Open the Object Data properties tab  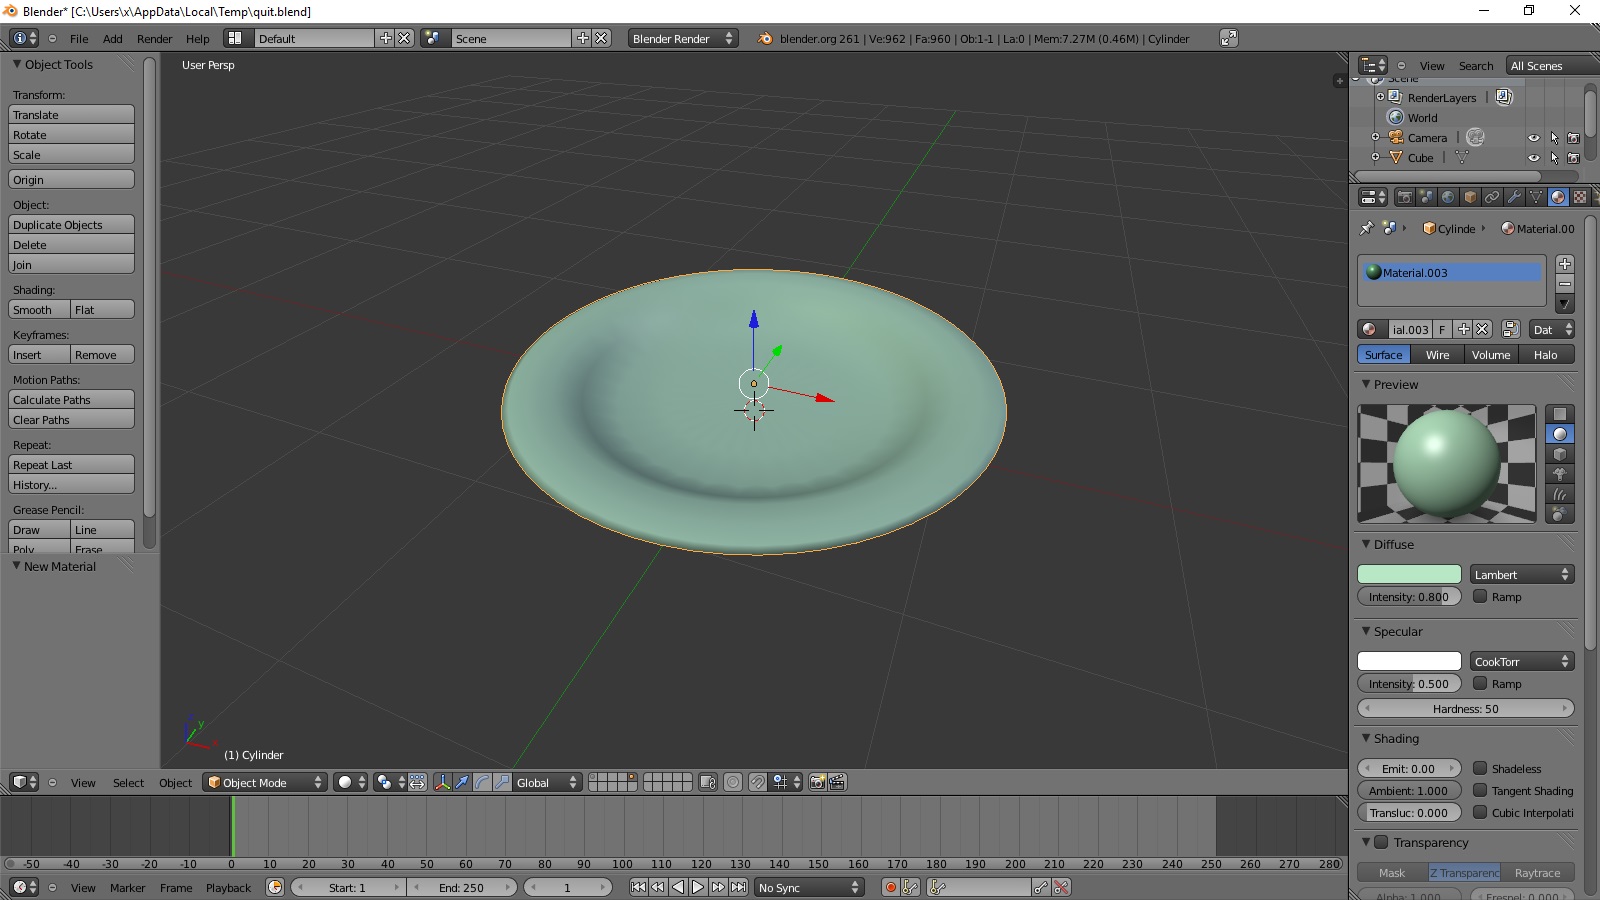[1536, 197]
